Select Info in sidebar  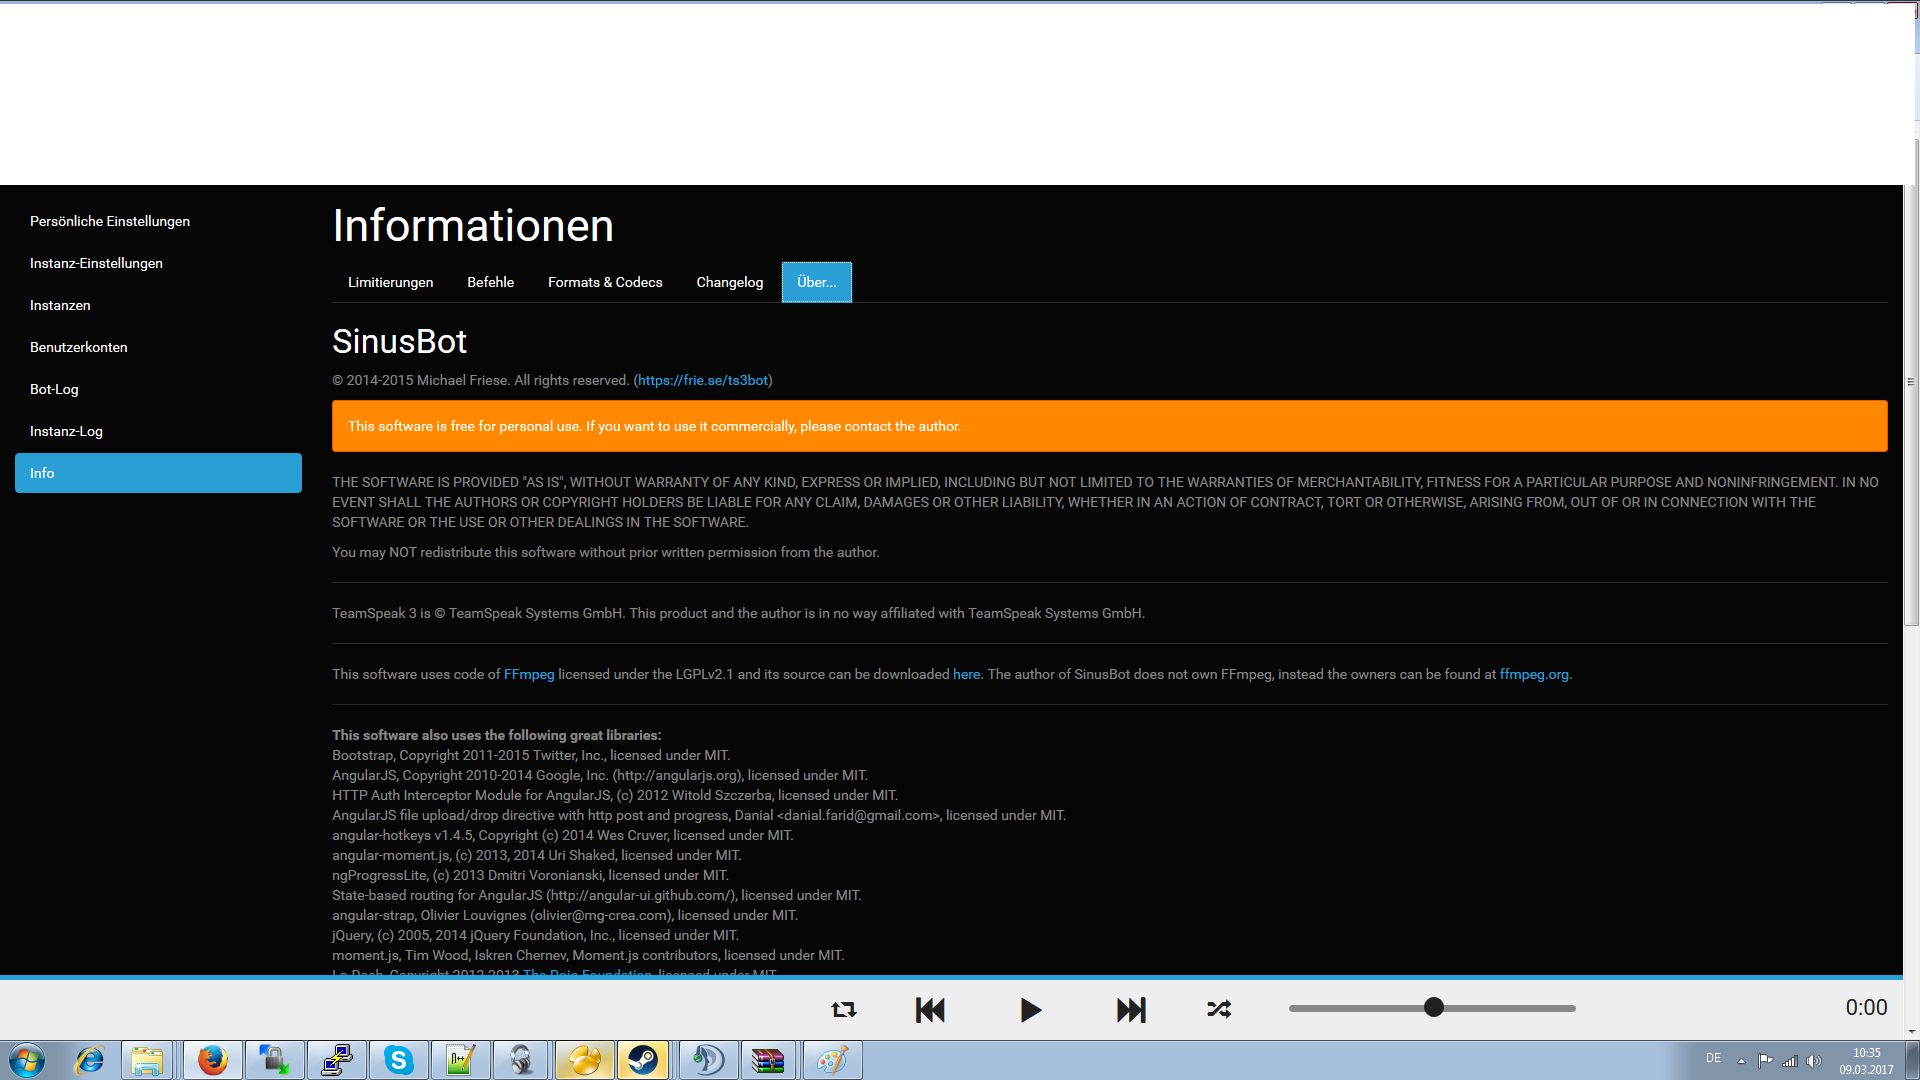[158, 473]
